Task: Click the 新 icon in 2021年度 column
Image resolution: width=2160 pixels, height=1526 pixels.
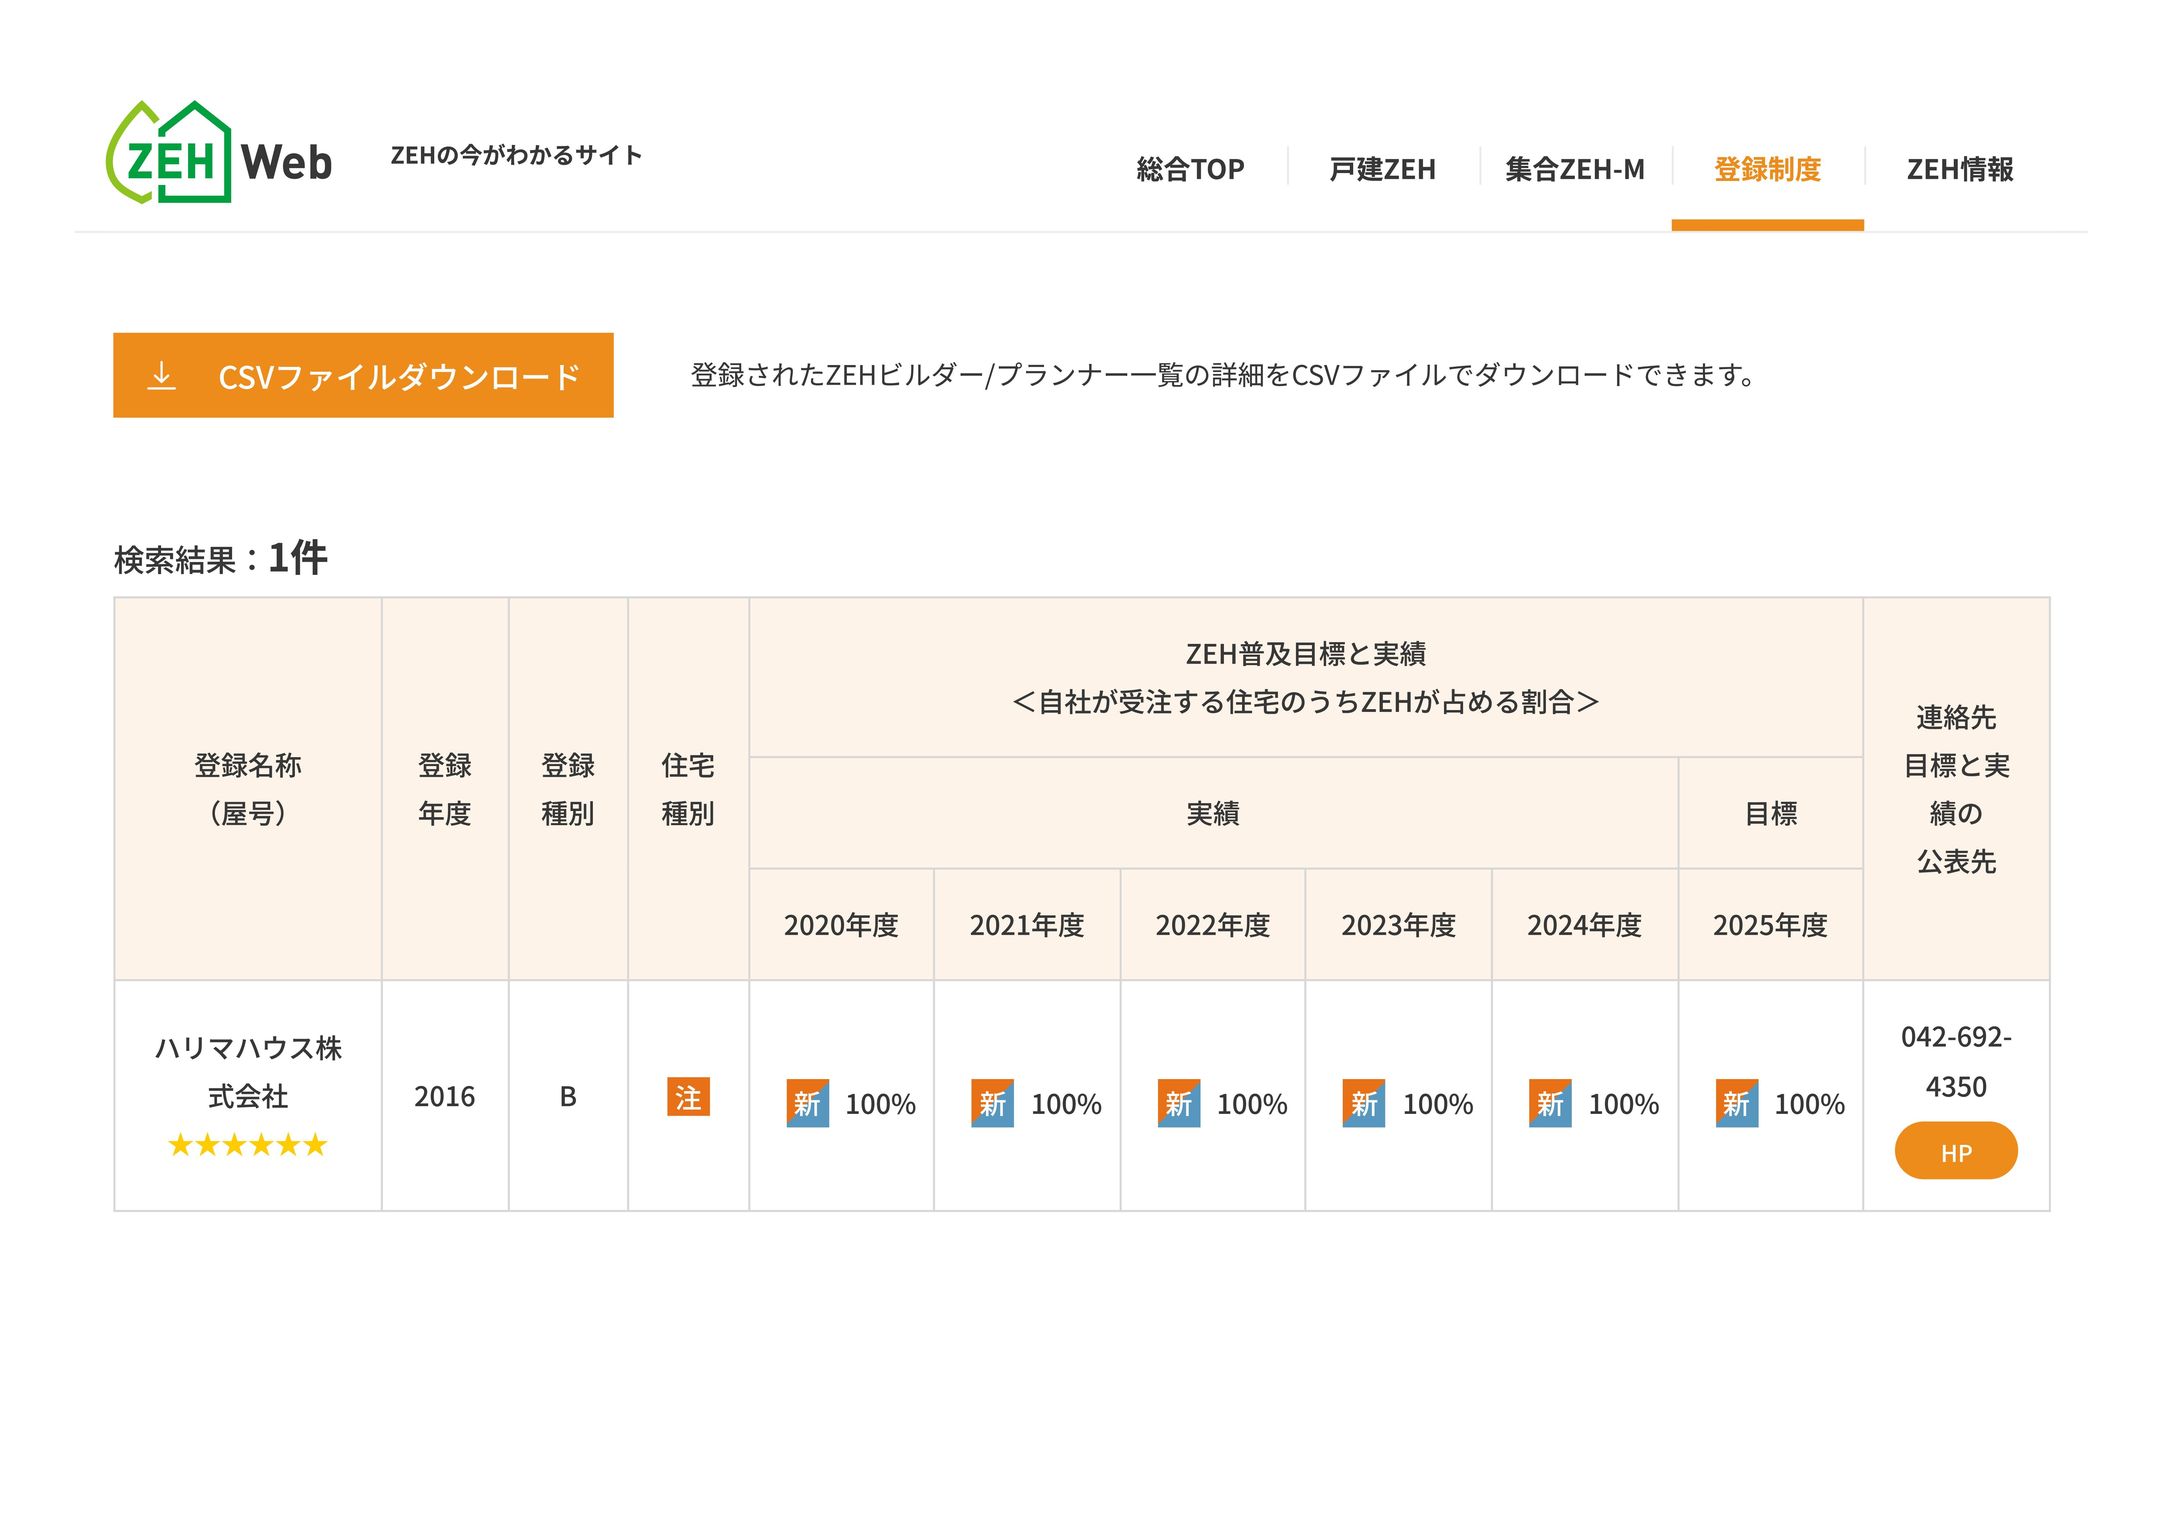Action: (x=992, y=1103)
